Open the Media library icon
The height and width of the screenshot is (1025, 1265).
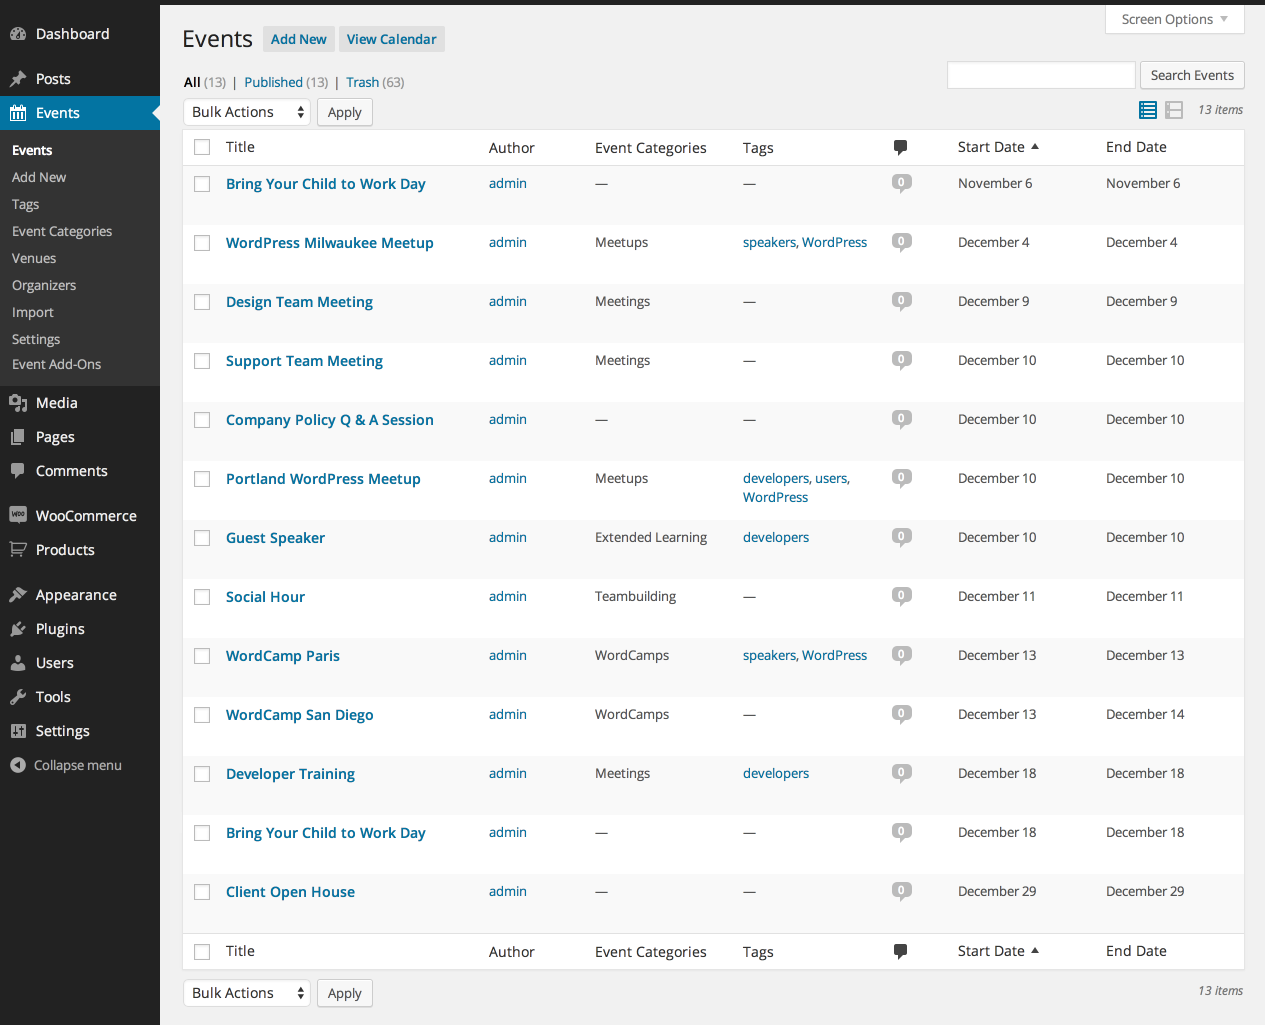click(18, 402)
